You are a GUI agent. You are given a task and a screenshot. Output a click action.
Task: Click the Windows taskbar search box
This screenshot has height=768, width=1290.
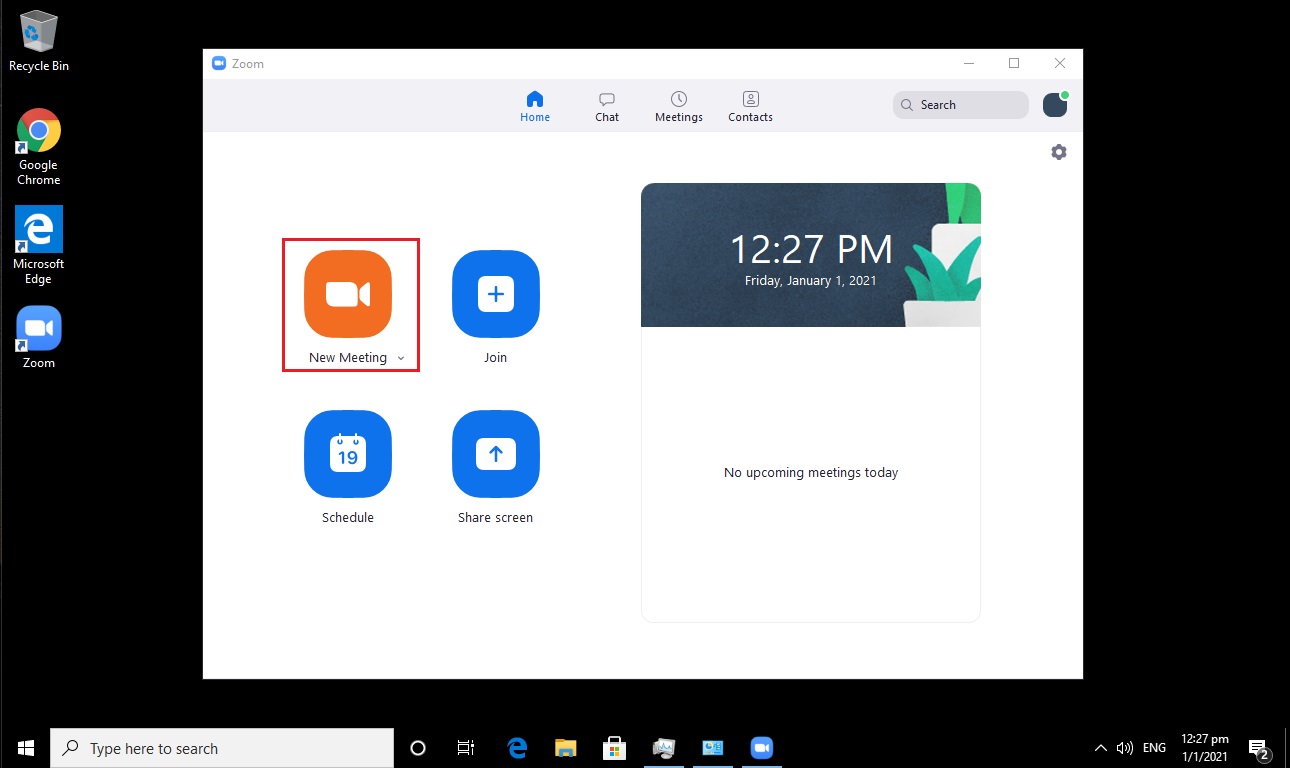222,748
